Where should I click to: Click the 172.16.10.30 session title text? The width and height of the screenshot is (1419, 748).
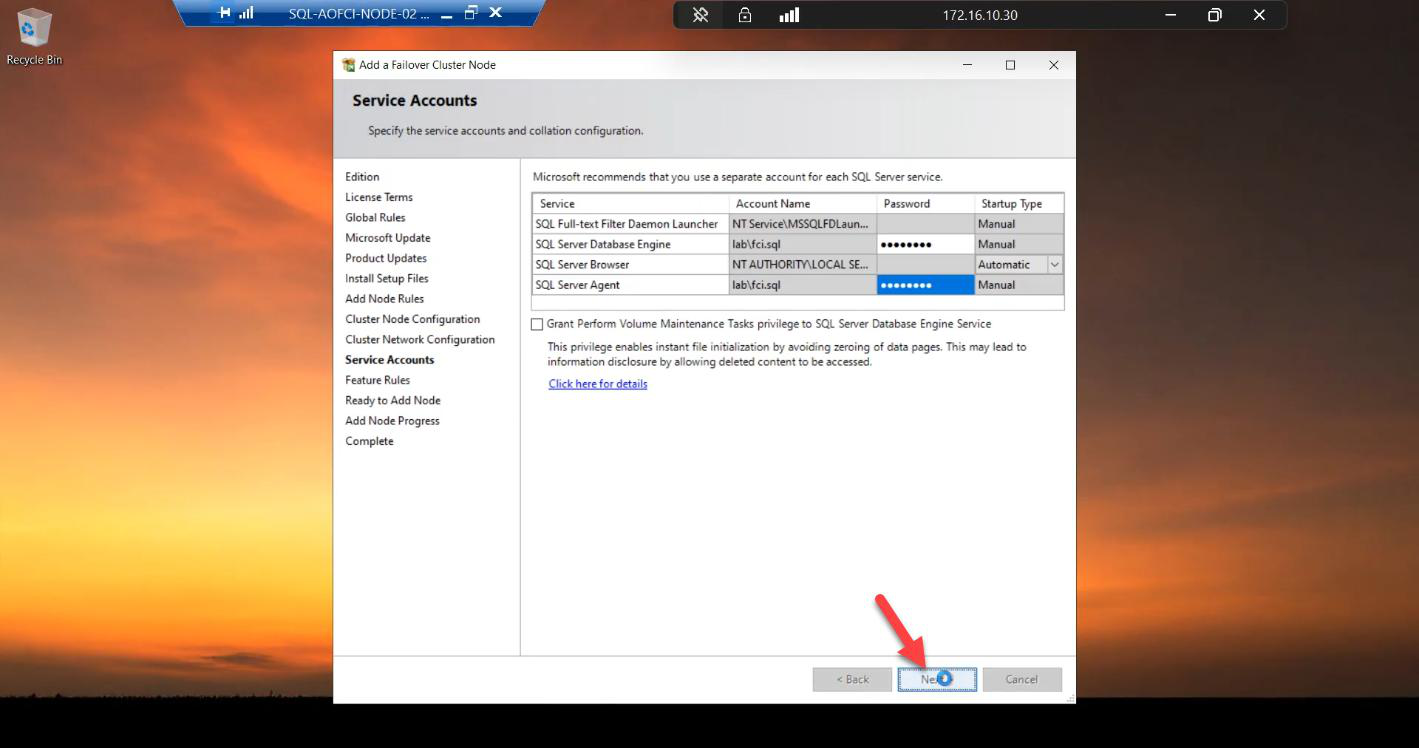(980, 15)
